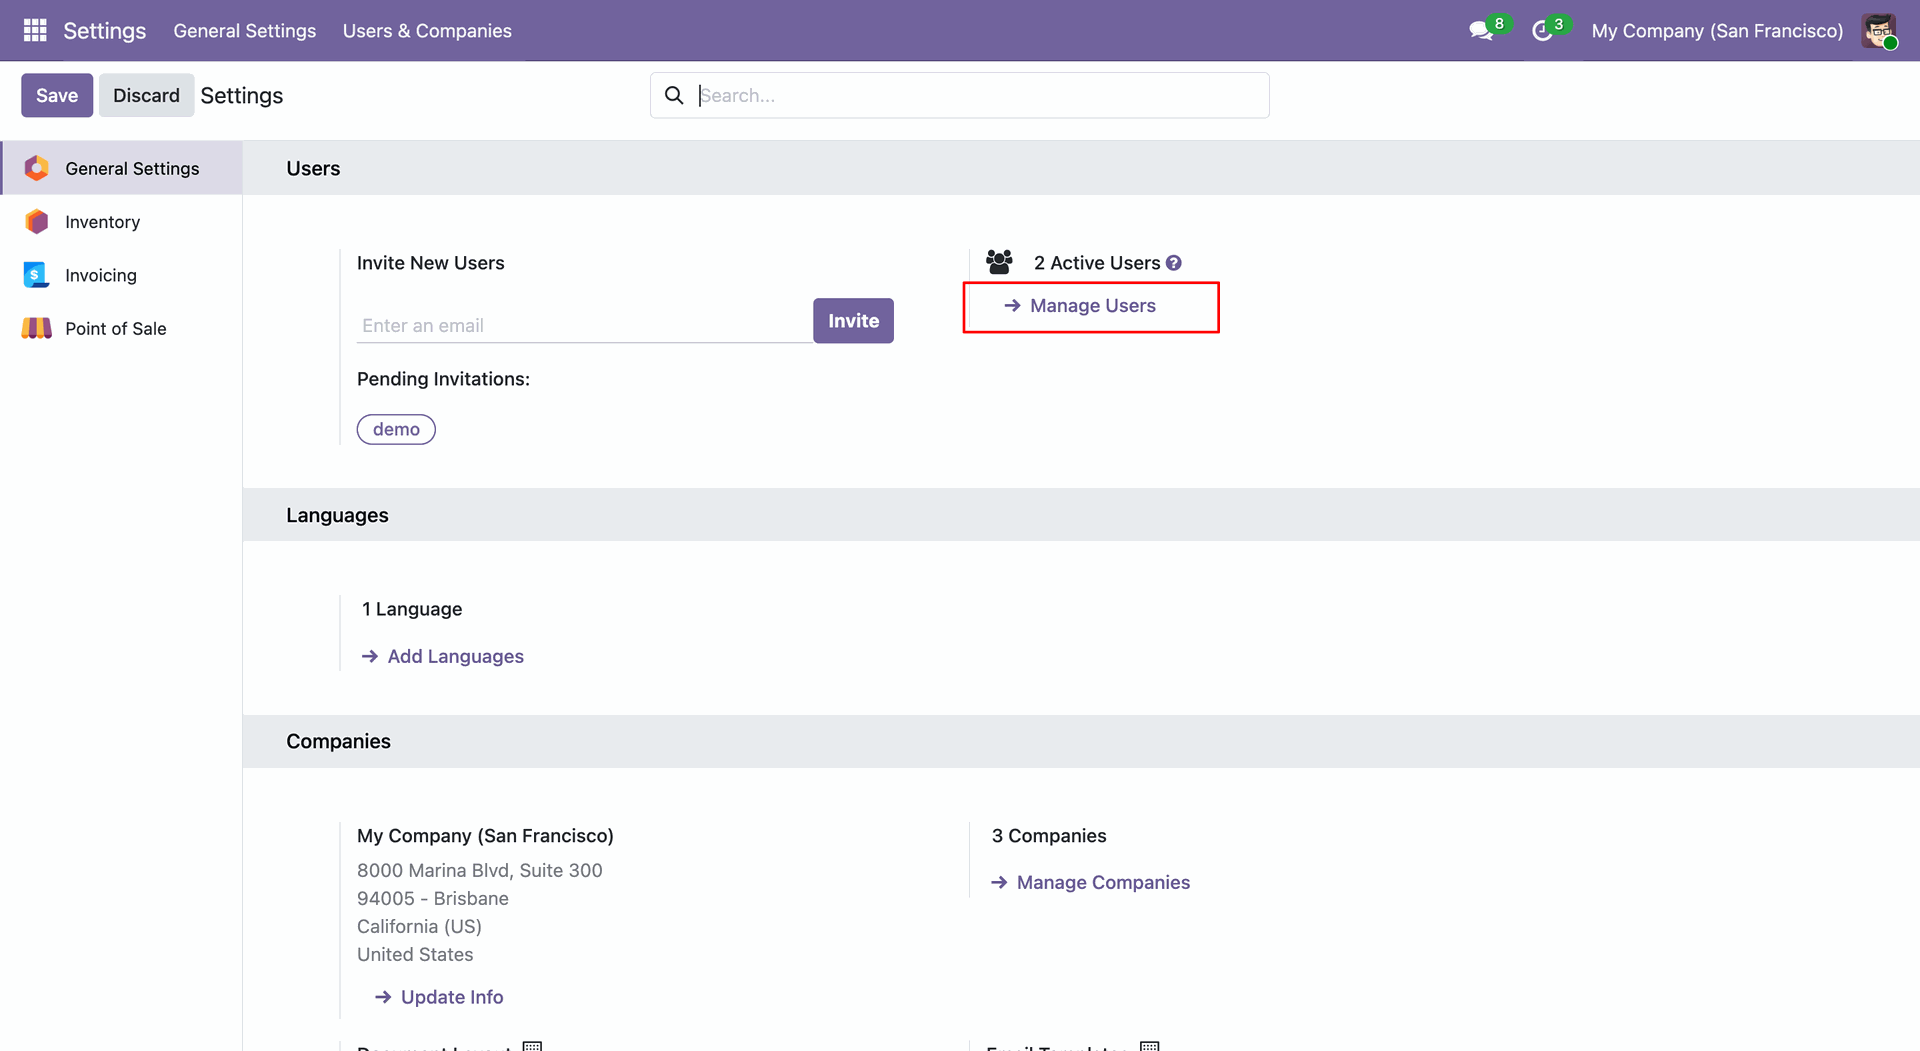Open the Manage Users link

click(1092, 306)
